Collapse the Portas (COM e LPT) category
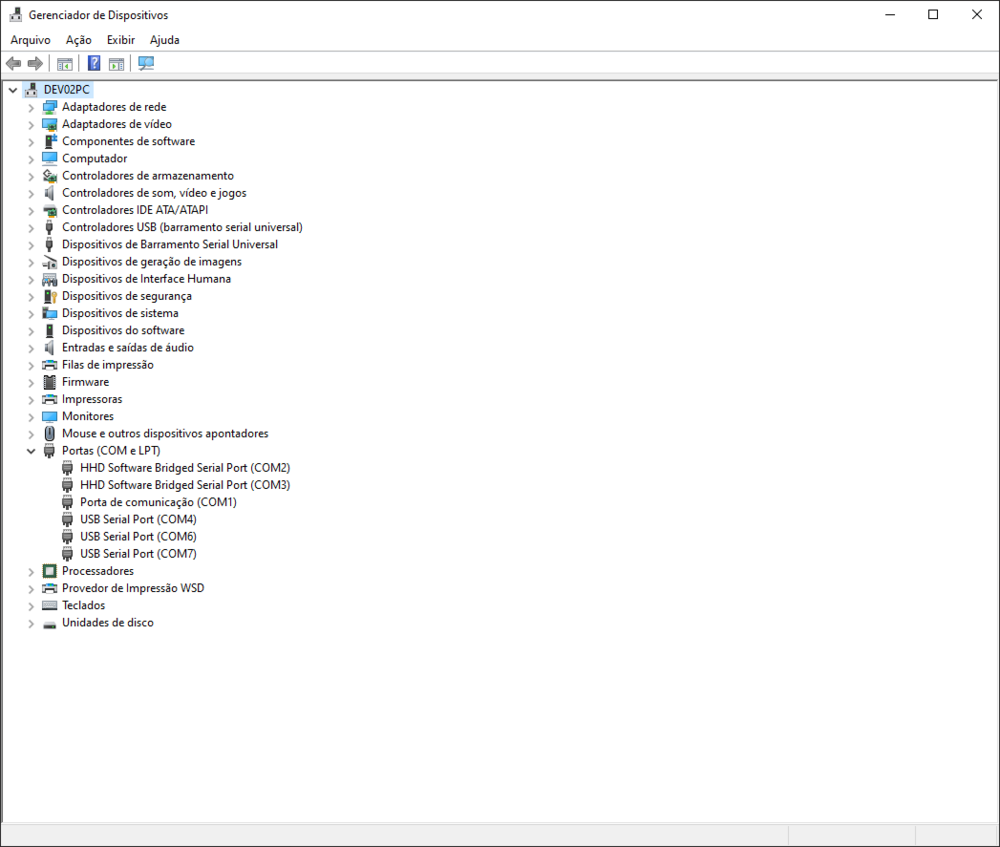 30,450
